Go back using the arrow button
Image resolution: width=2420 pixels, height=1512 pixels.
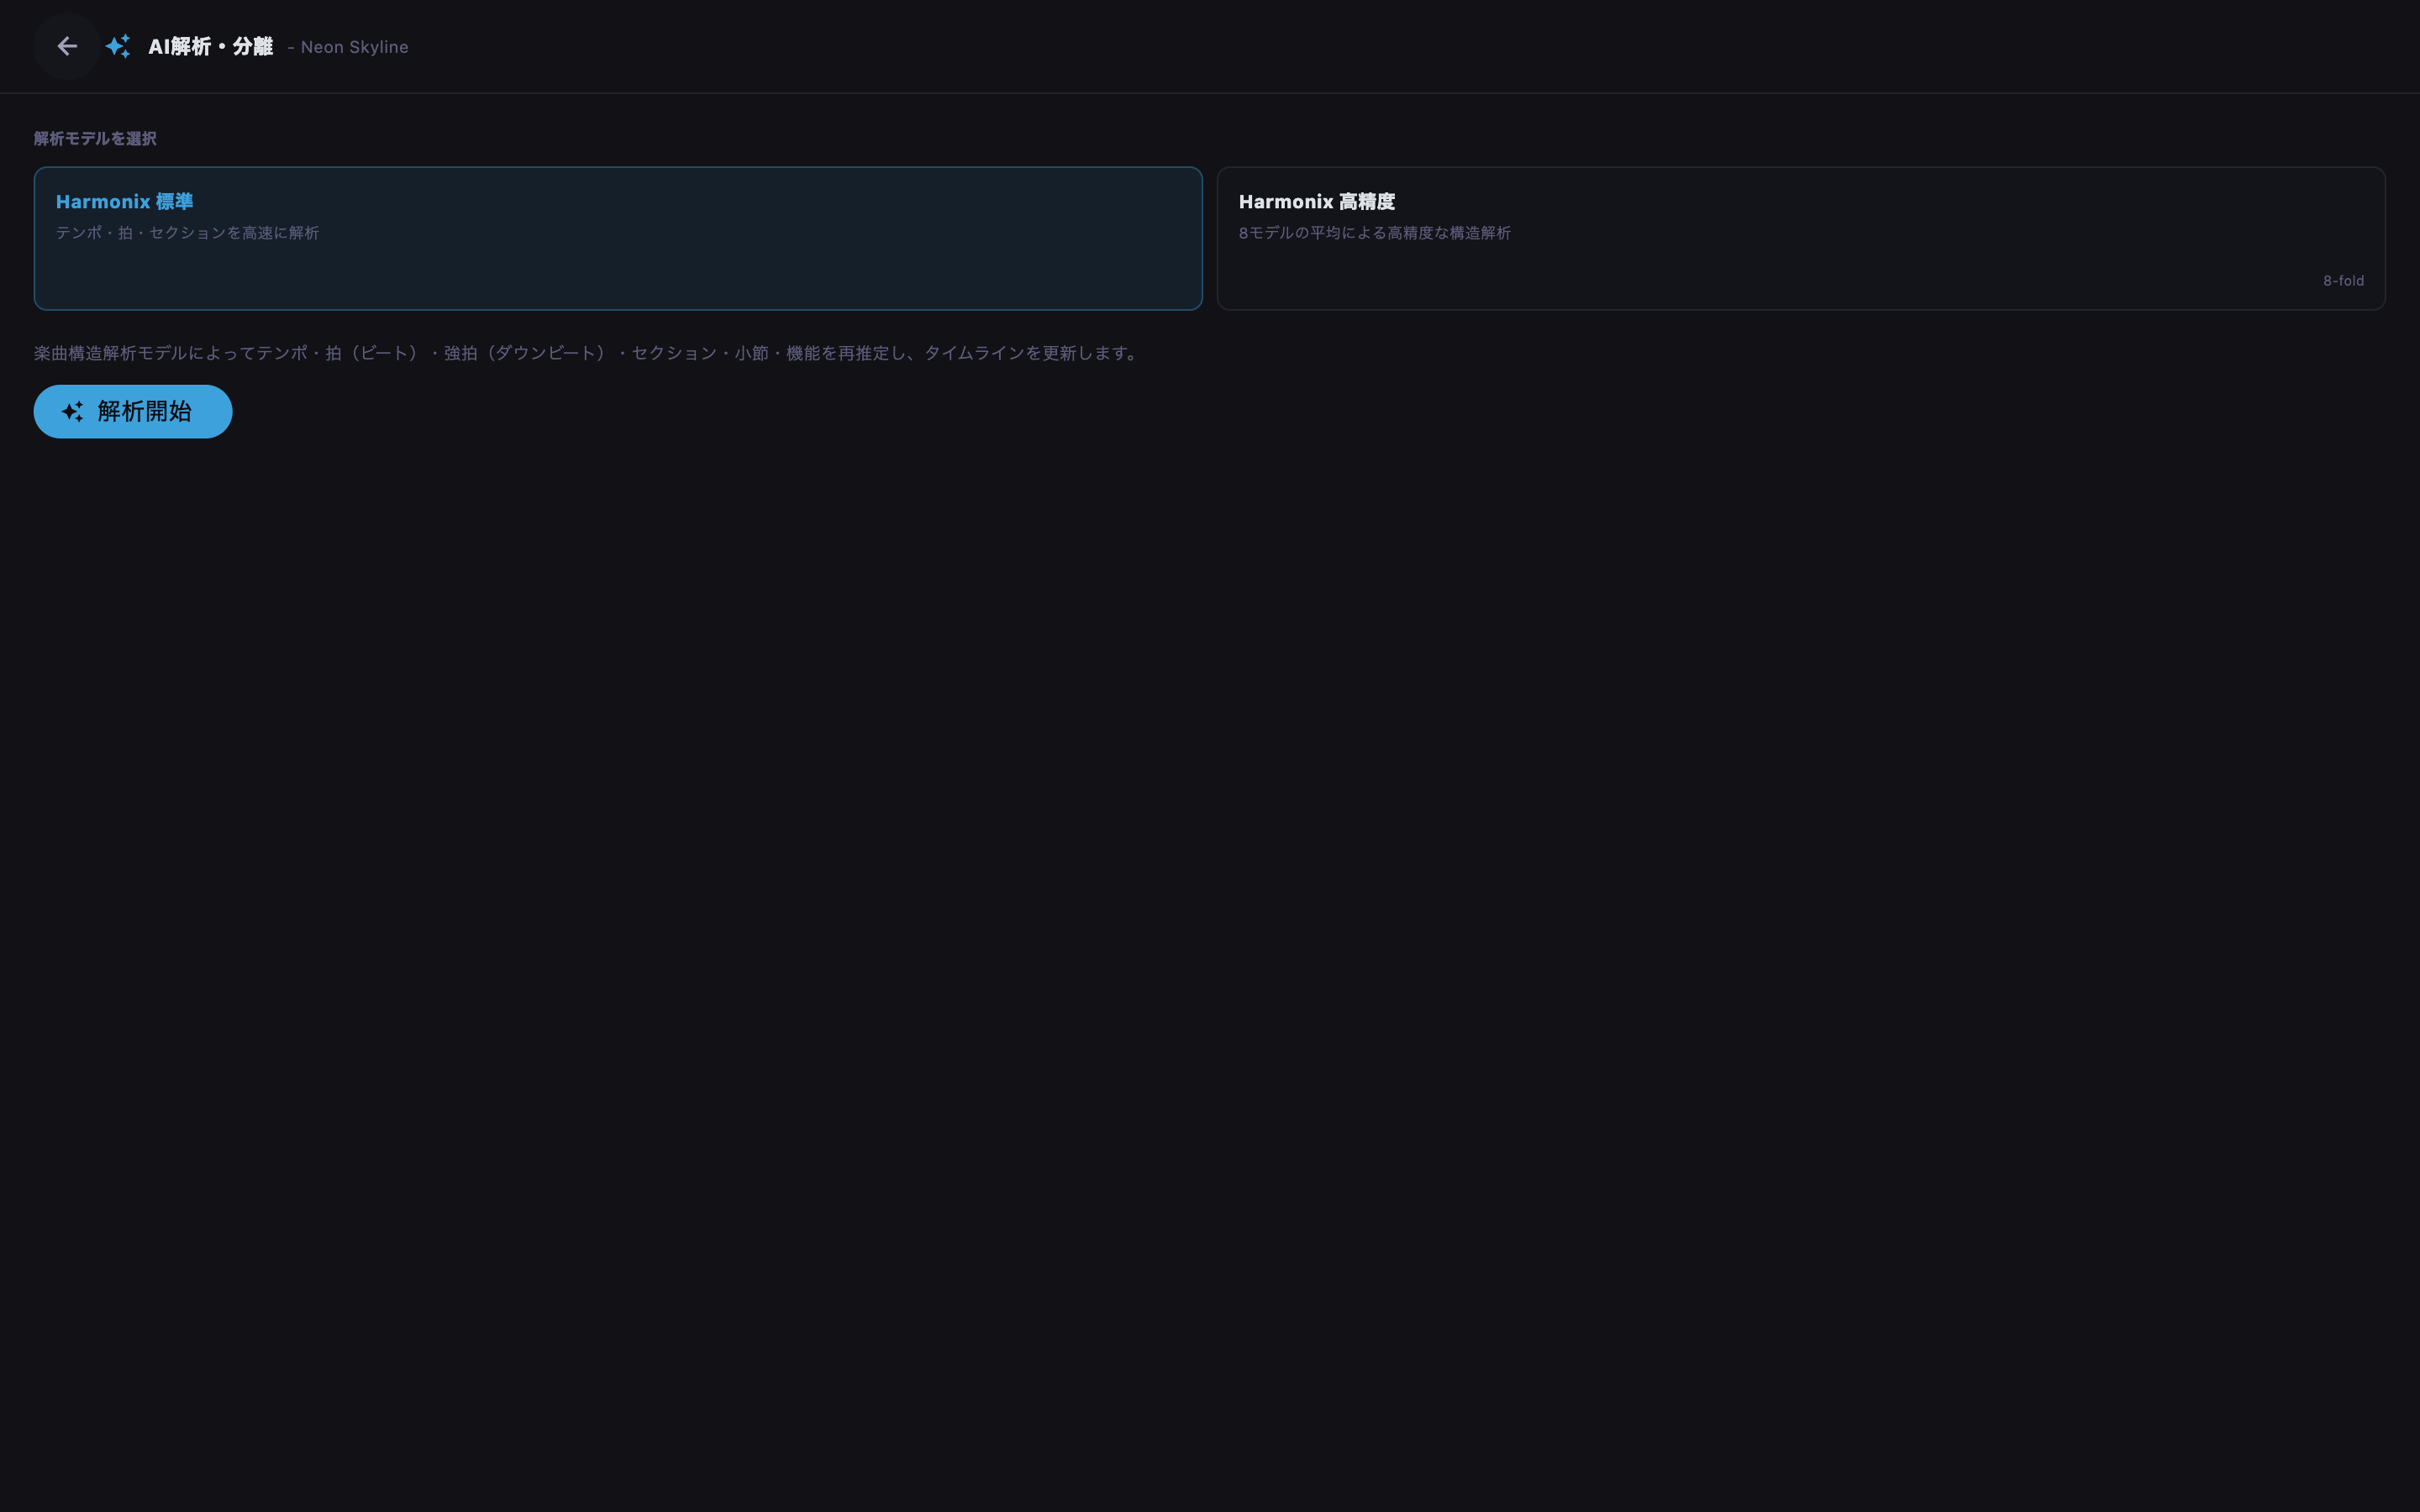(x=67, y=46)
